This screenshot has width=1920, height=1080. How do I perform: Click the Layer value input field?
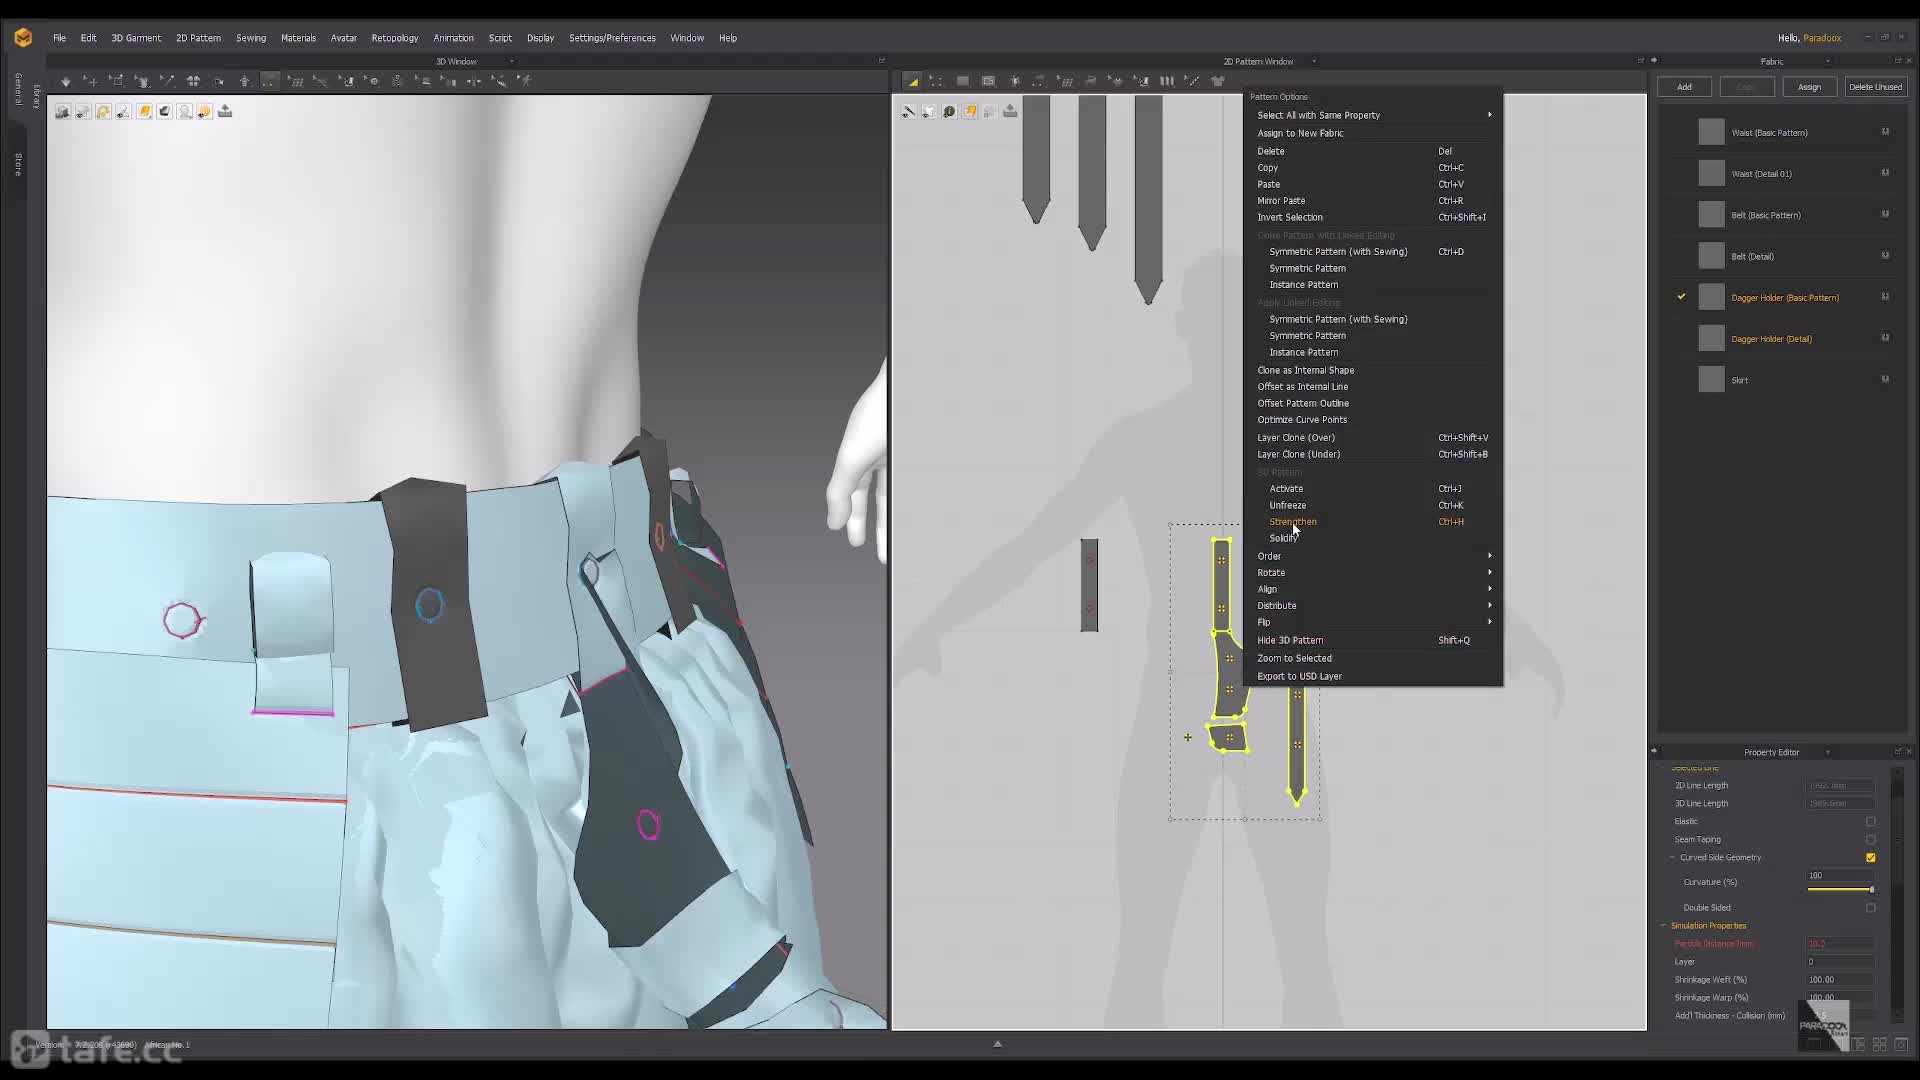click(1840, 962)
